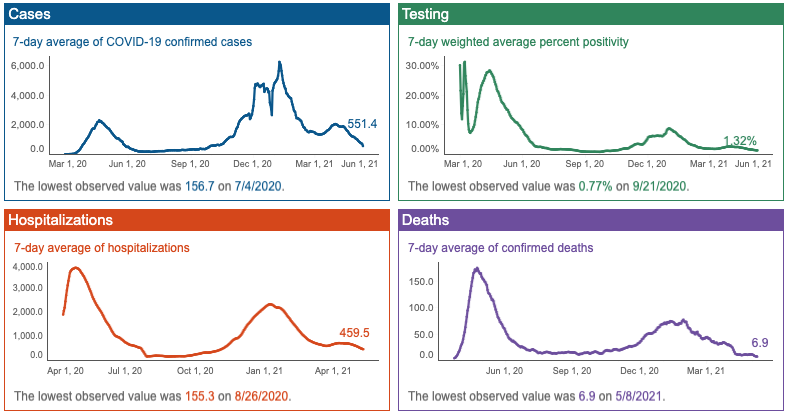Click the "7-day average of confirmed deaths" title
Viewport: 789px width, 412px height.
pos(500,247)
